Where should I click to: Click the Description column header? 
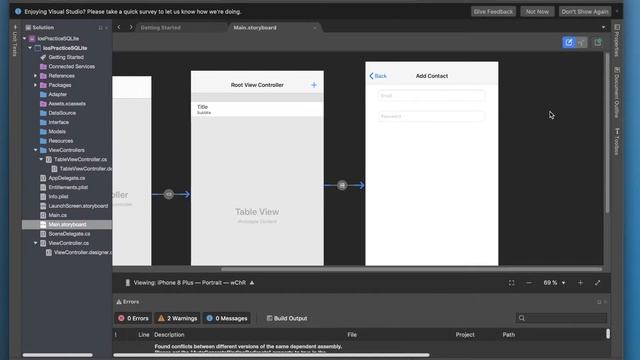point(169,335)
